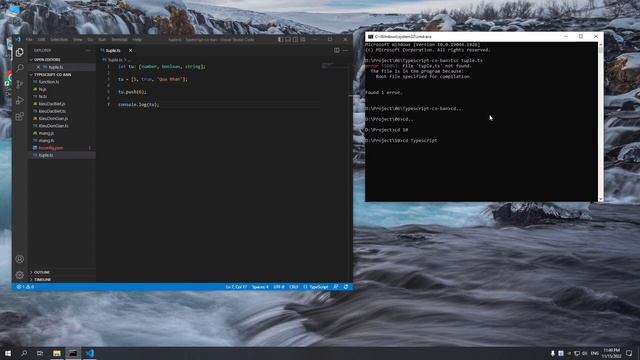Close the tuple.ts editor tab

pos(131,51)
